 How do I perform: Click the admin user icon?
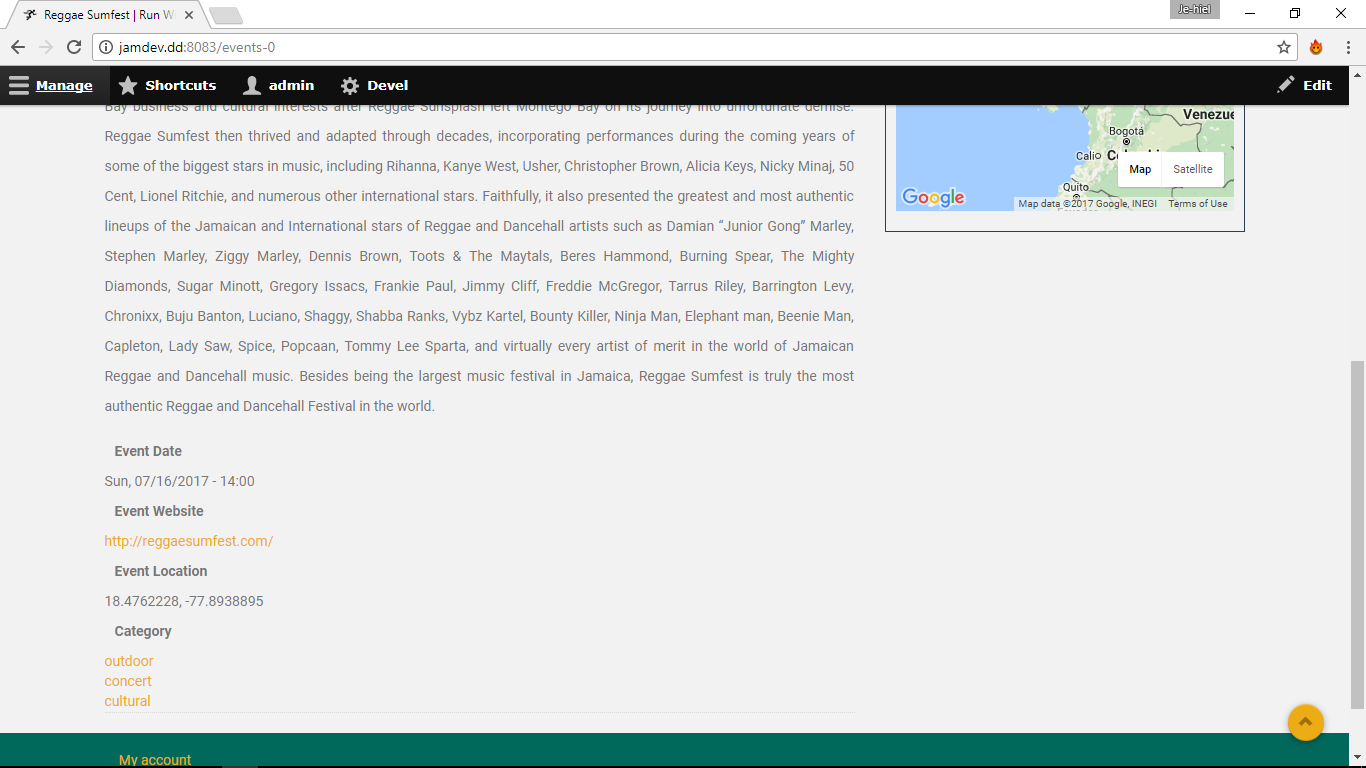click(252, 85)
